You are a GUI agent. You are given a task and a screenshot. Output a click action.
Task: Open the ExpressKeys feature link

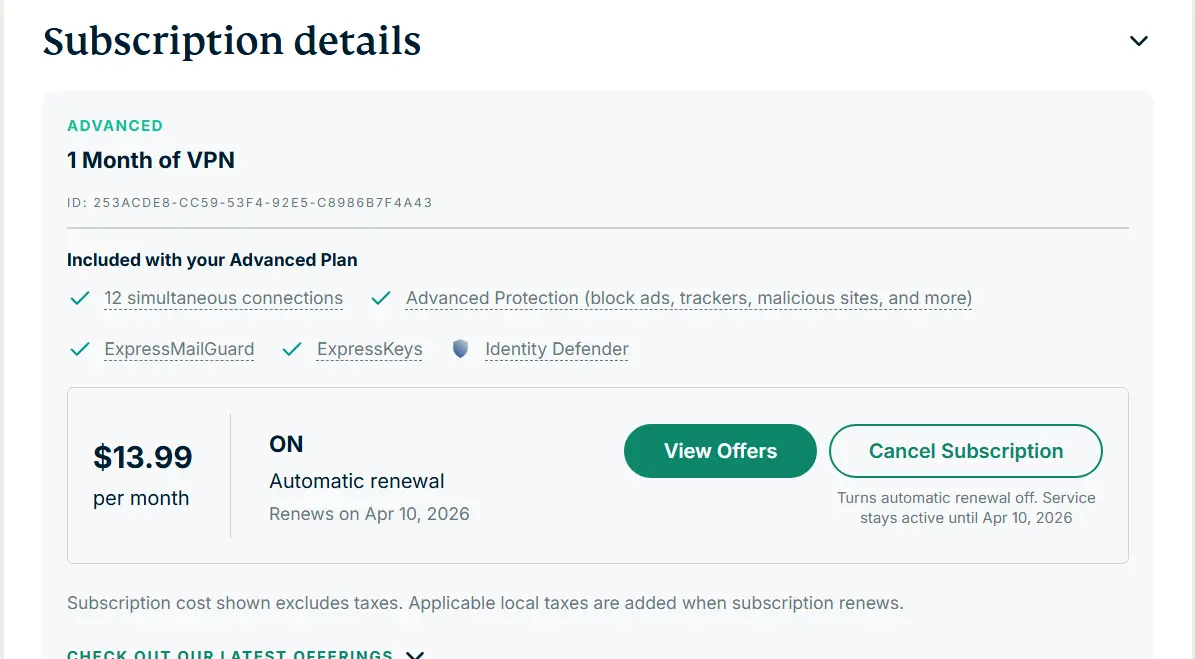click(x=370, y=349)
